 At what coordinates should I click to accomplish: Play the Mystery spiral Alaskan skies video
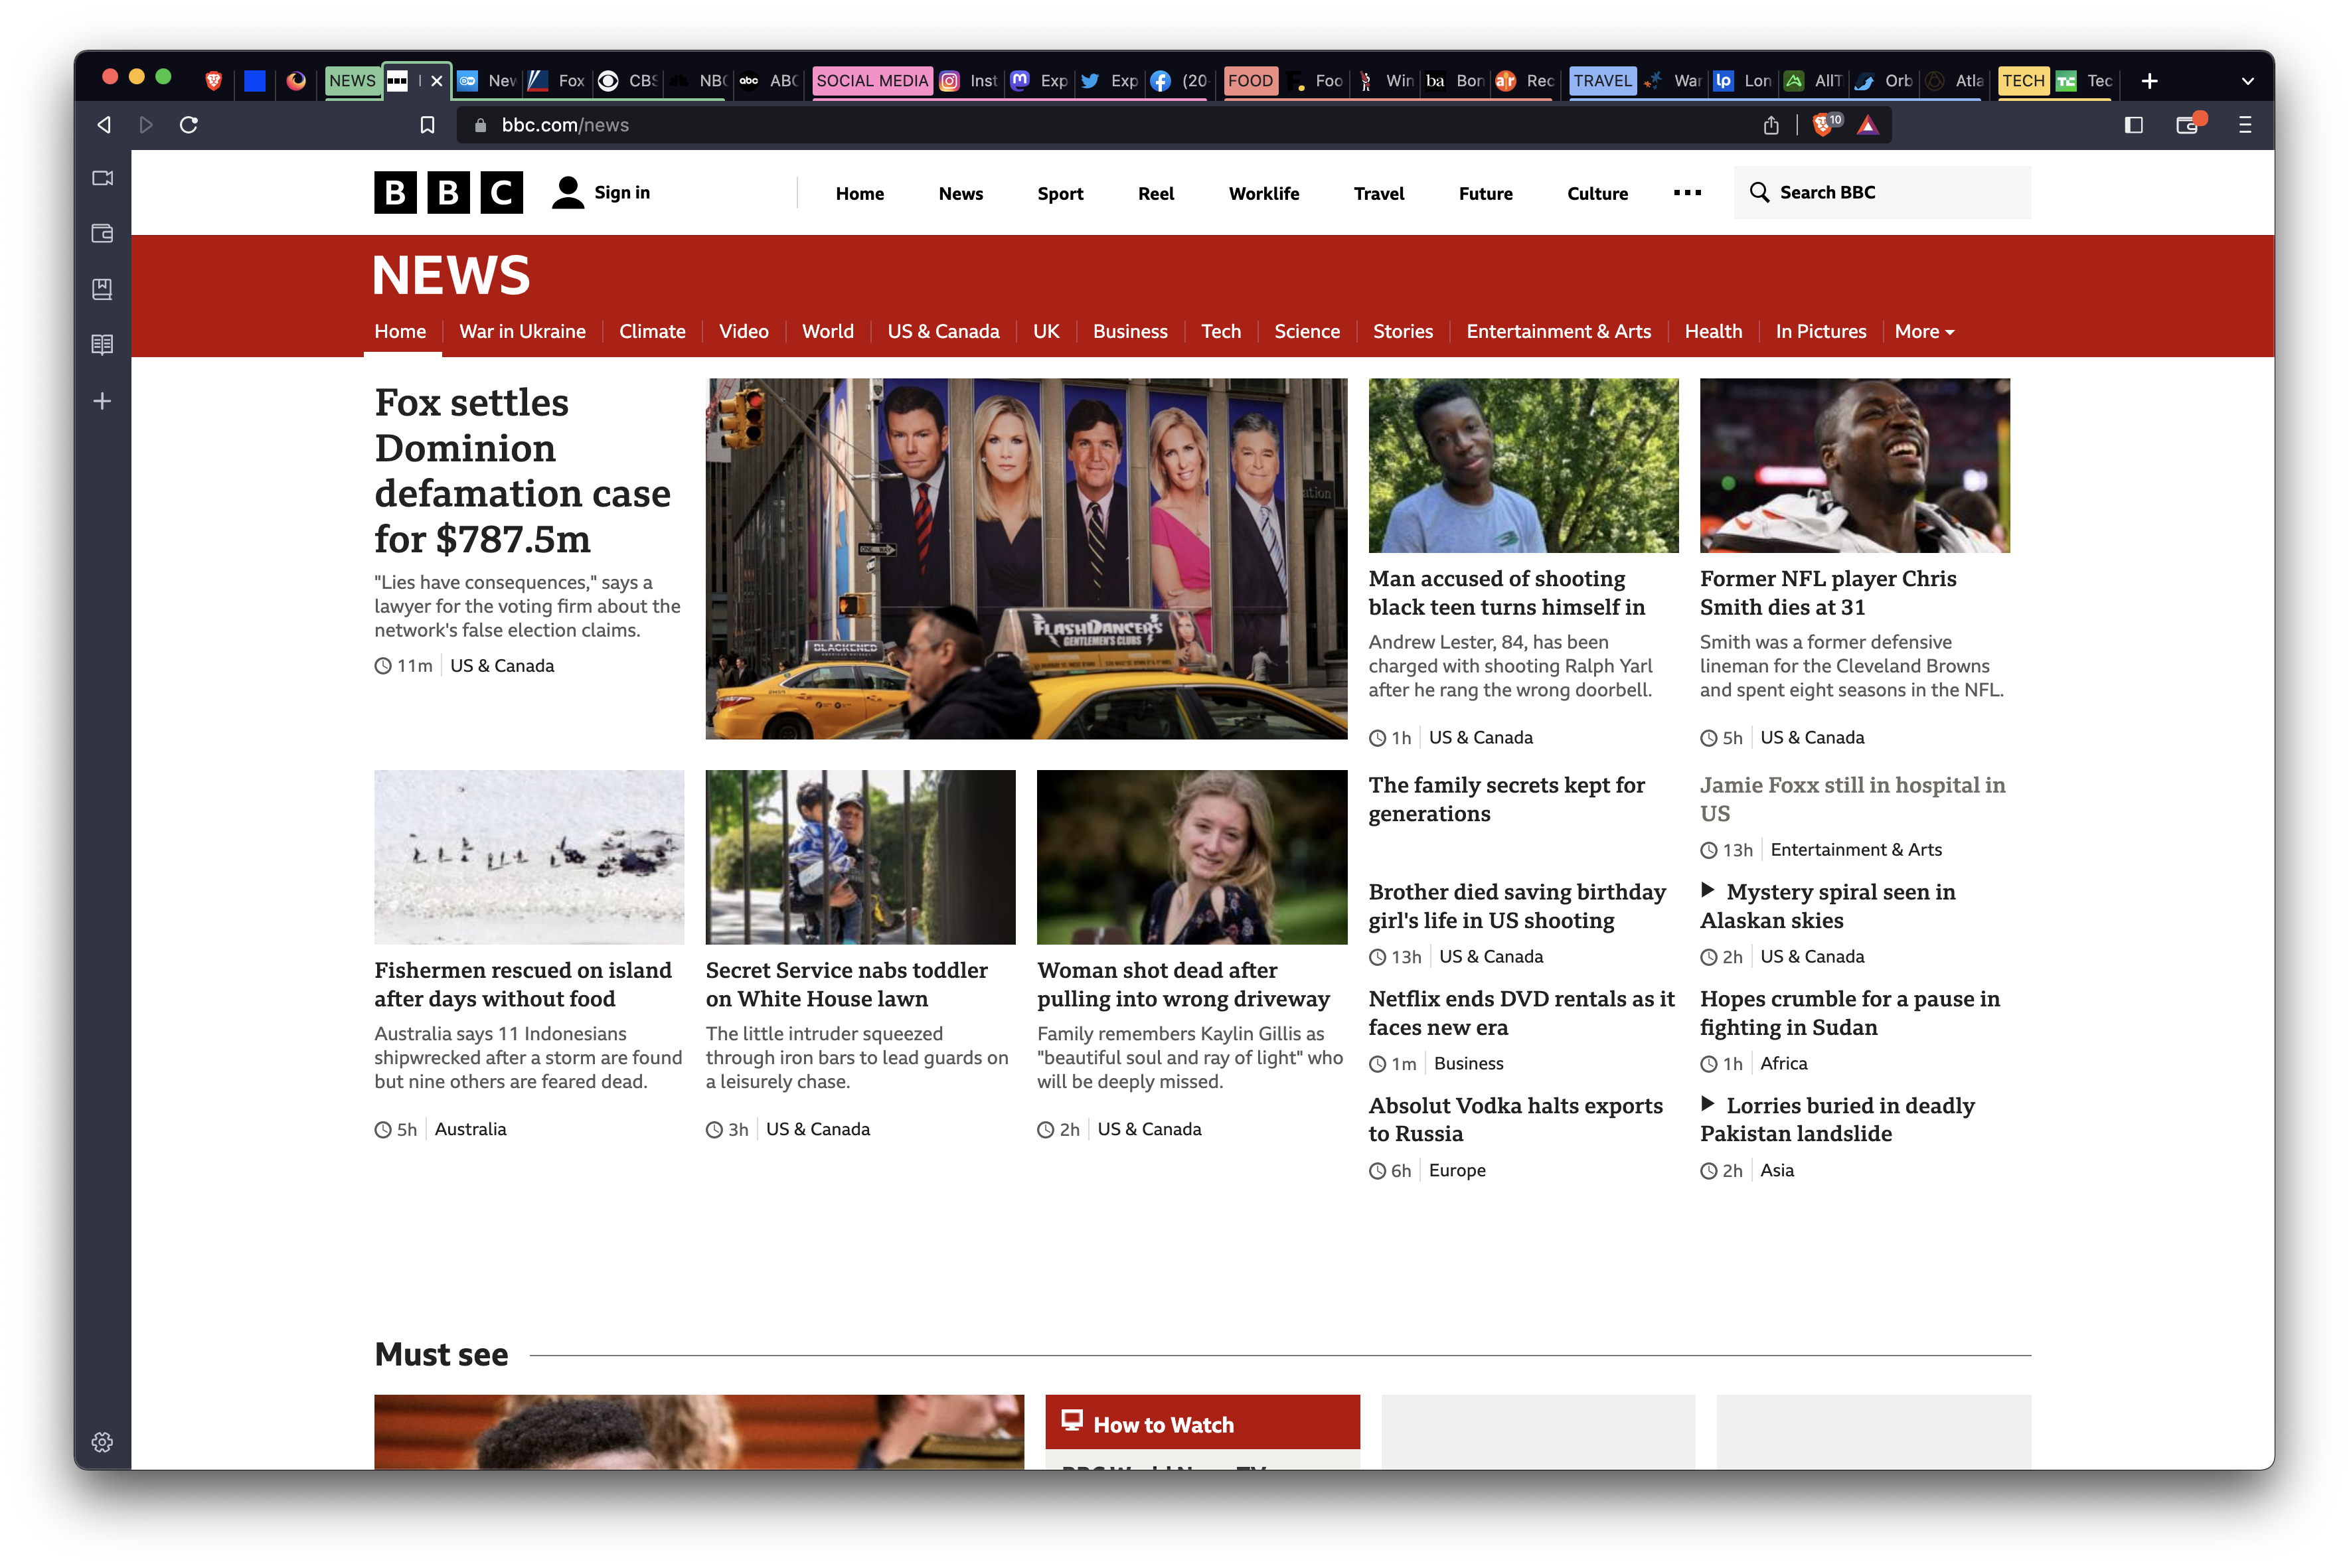[1828, 905]
